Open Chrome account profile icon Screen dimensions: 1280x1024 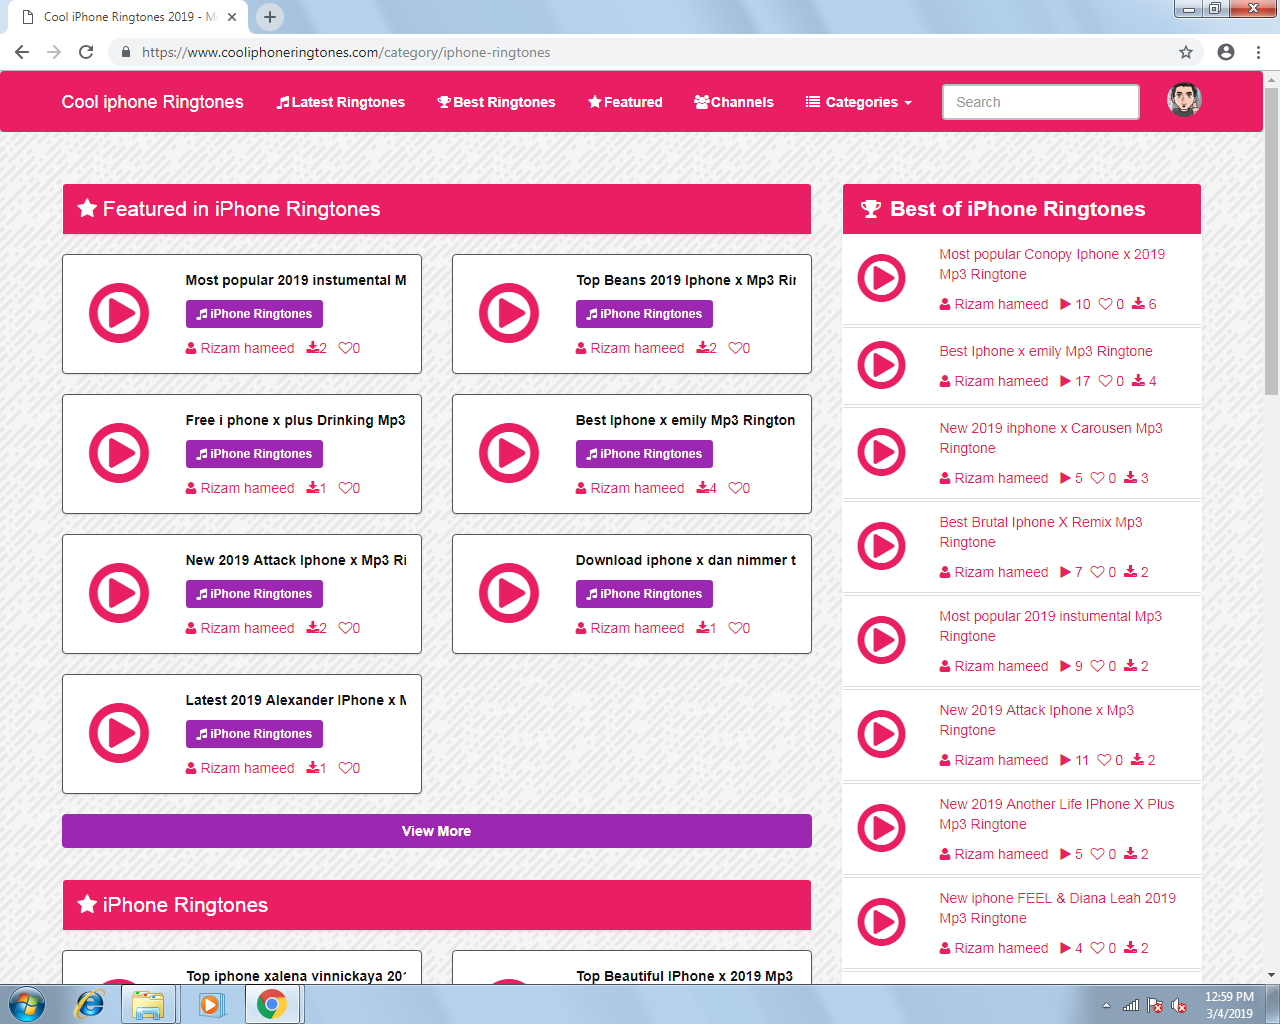click(1226, 52)
